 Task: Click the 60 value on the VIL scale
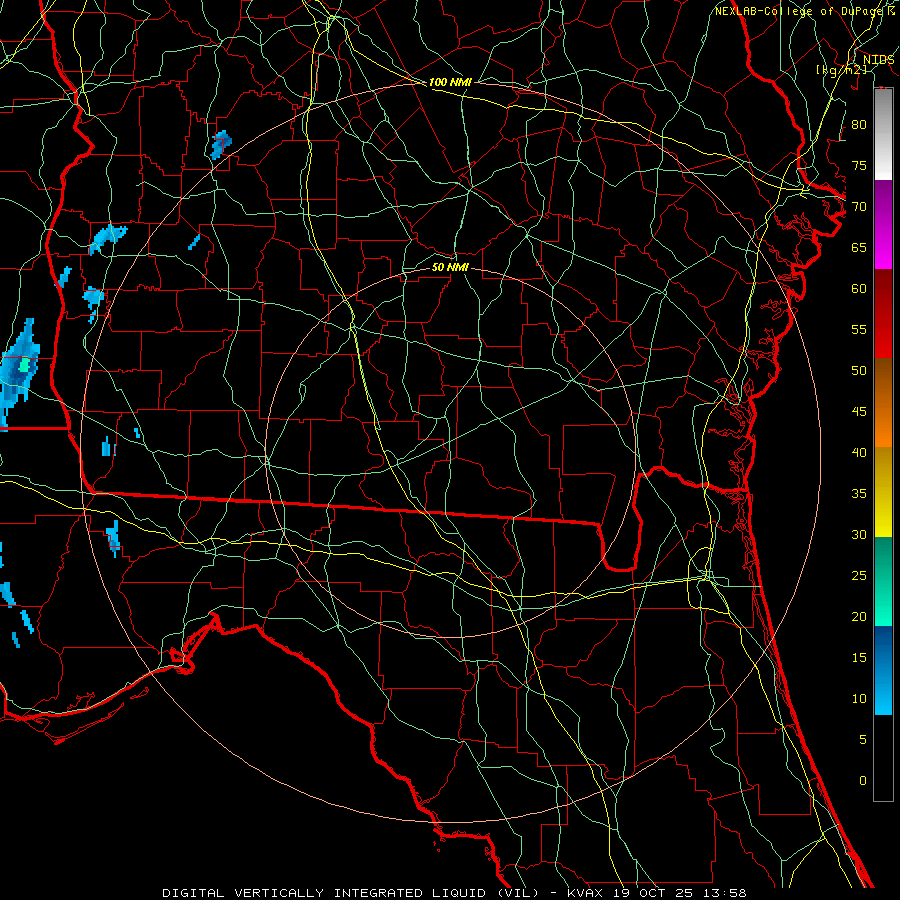point(859,289)
